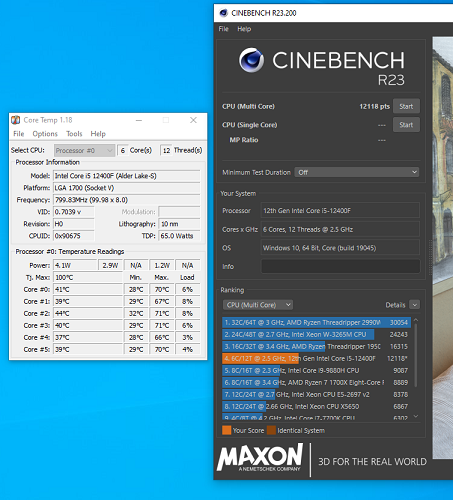The width and height of the screenshot is (453, 500).
Task: Select the highlighted i5-12400F ranking entry
Action: click(x=316, y=358)
